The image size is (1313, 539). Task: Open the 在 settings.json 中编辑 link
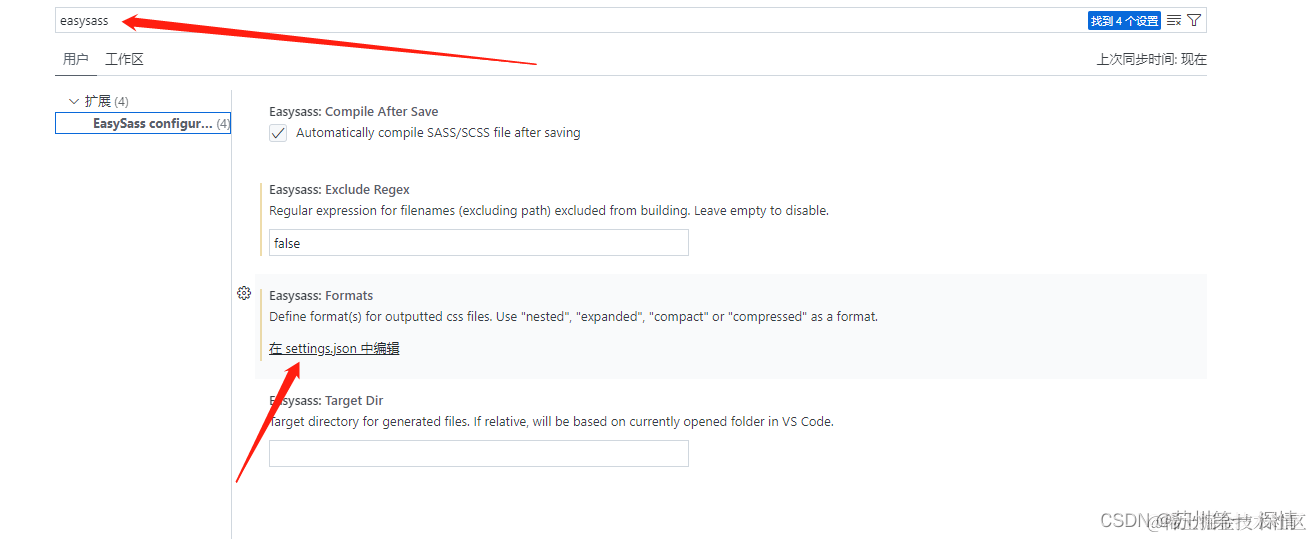point(334,348)
